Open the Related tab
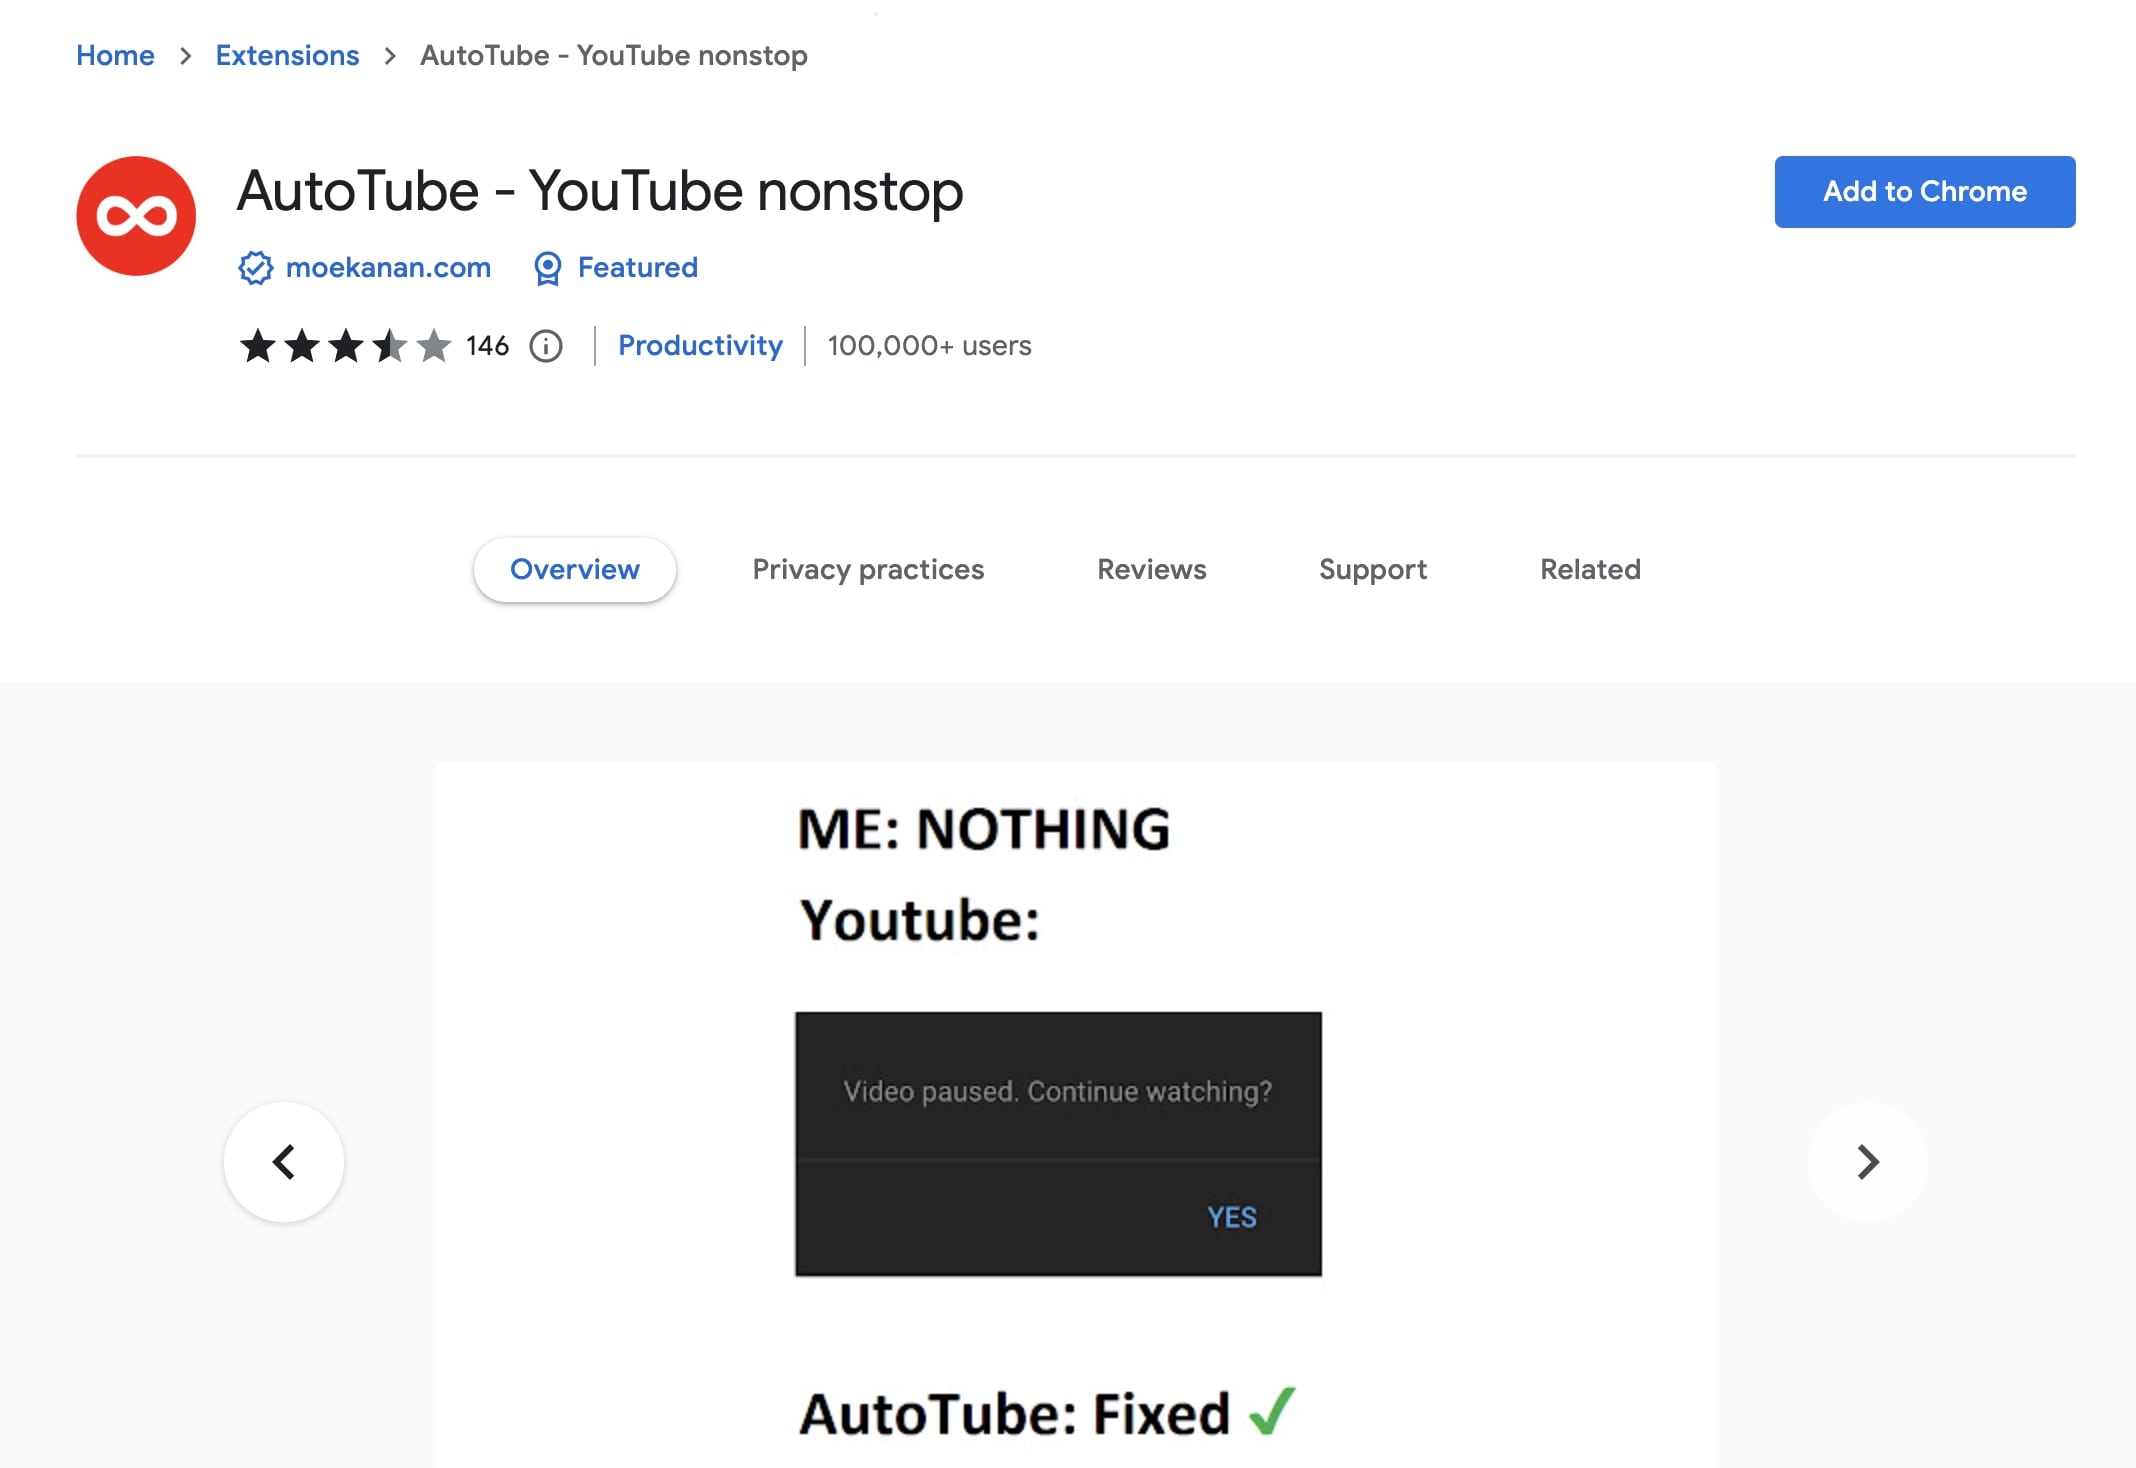The height and width of the screenshot is (1468, 2136). [1589, 569]
